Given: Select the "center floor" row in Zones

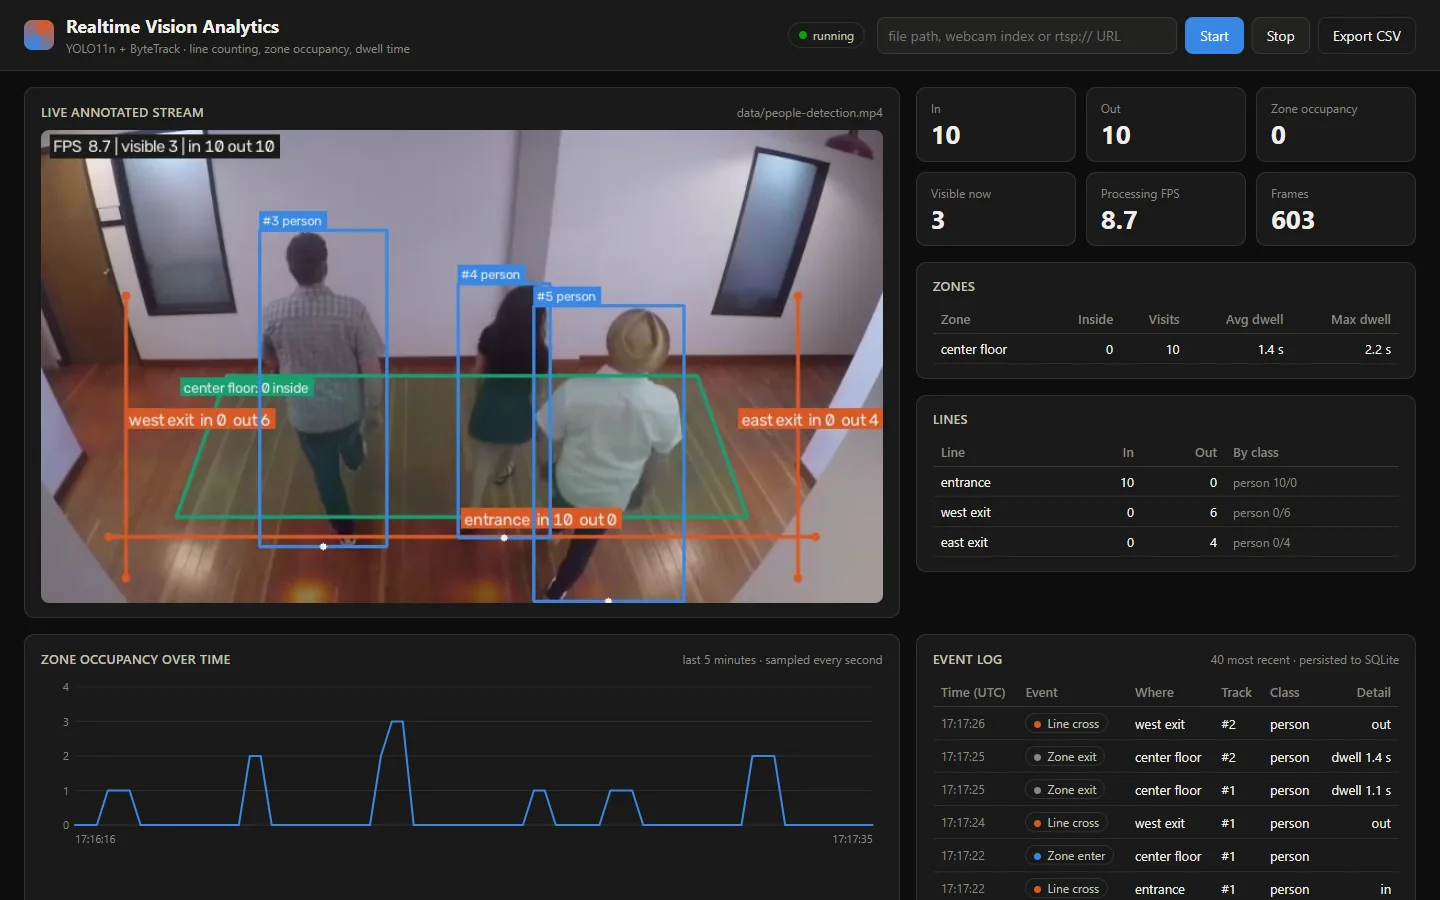Looking at the screenshot, I should point(1166,349).
